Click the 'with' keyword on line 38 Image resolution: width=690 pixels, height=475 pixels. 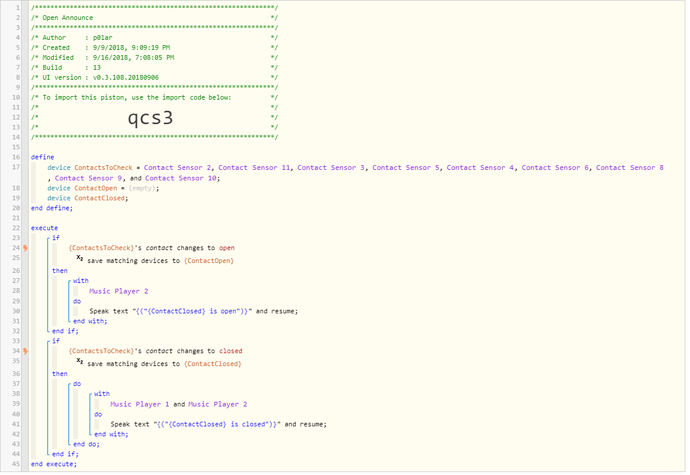tap(102, 394)
